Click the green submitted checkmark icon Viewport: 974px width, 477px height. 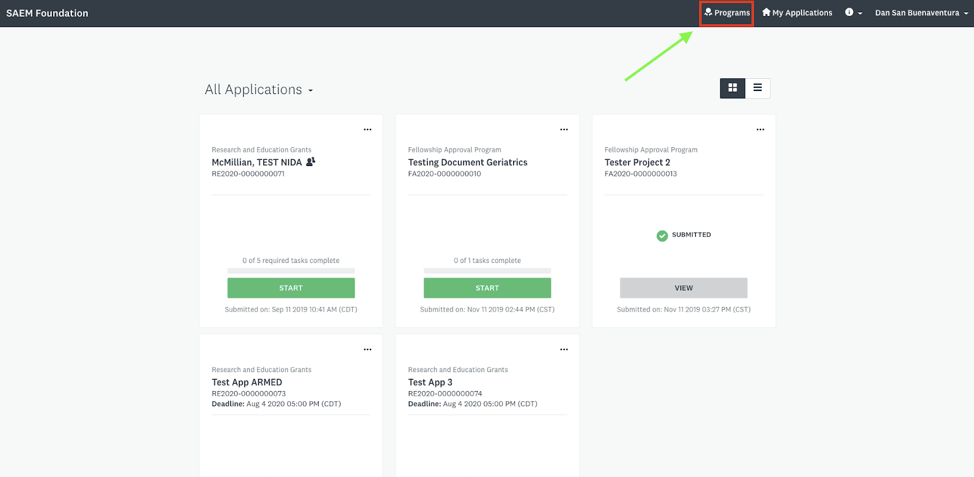click(x=662, y=236)
